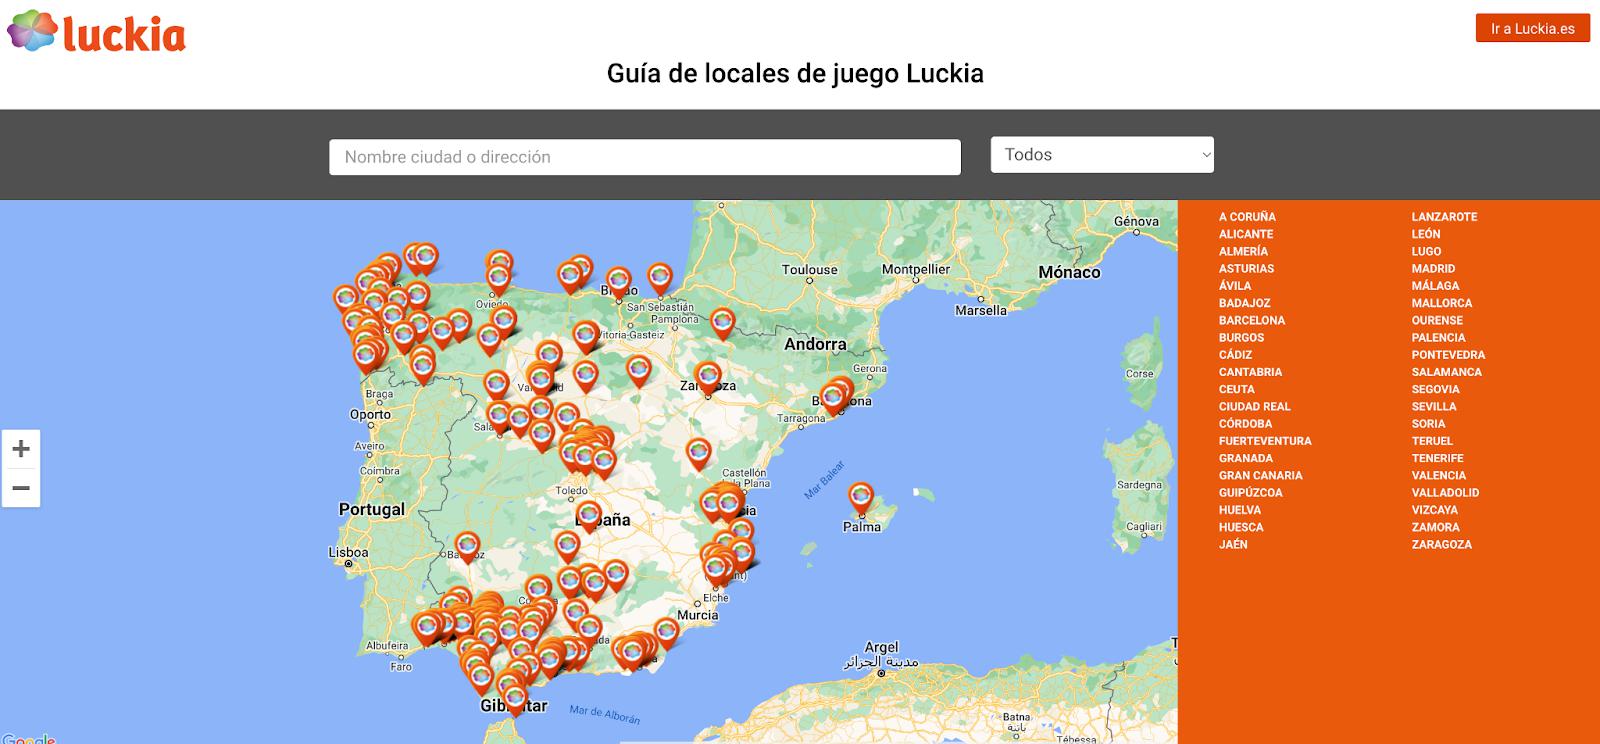Open the GUIPÚZCOA province link
This screenshot has width=1600, height=744.
1250,493
